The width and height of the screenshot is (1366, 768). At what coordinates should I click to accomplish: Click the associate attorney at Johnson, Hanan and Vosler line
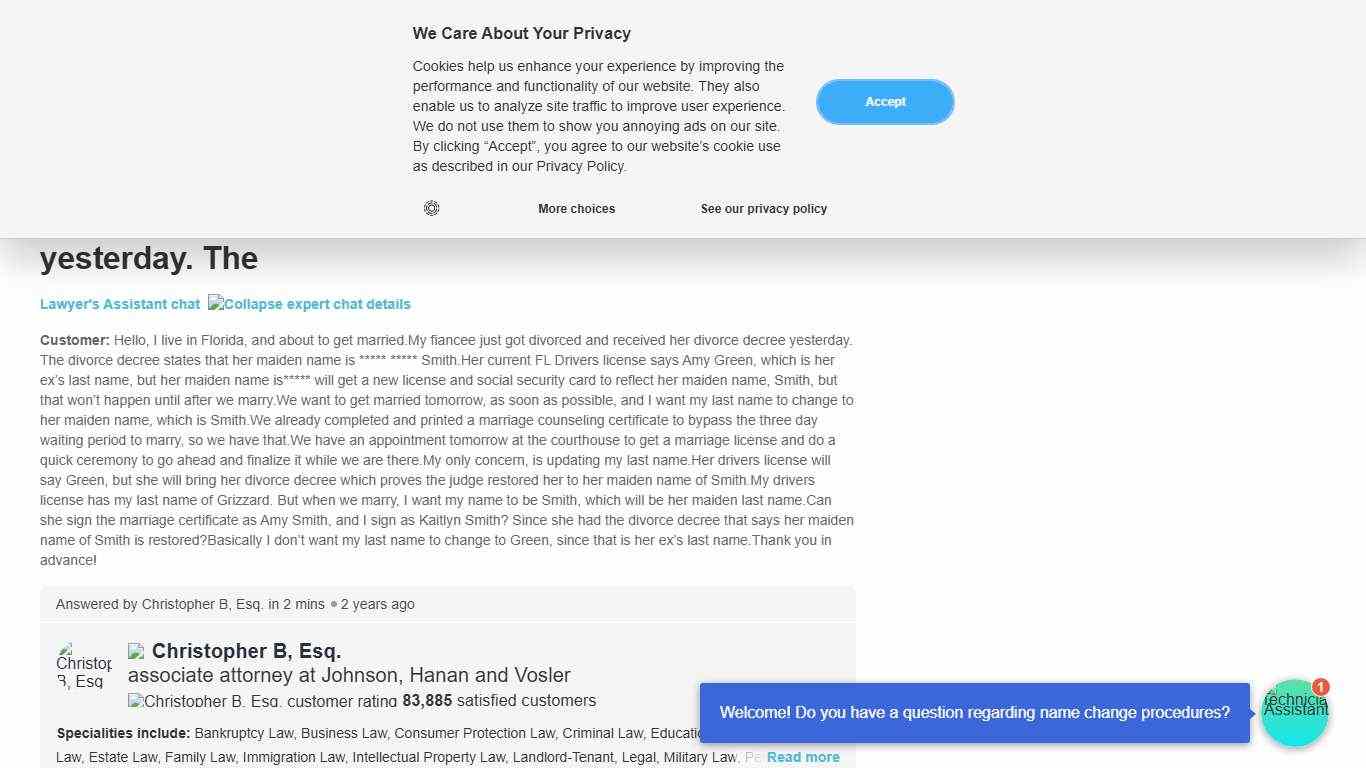click(x=349, y=675)
